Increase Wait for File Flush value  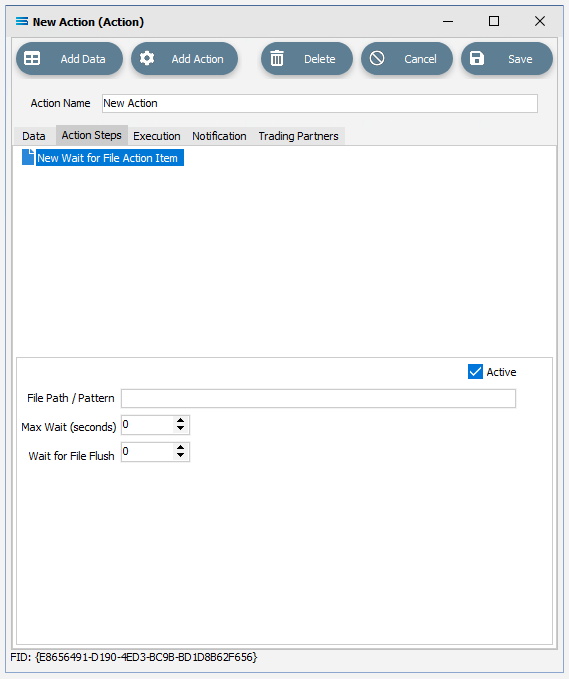(x=181, y=447)
